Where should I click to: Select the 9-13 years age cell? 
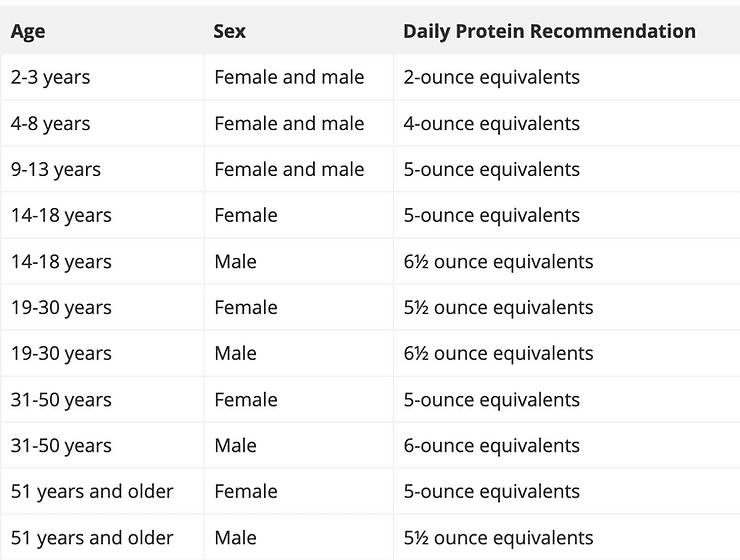tap(56, 169)
